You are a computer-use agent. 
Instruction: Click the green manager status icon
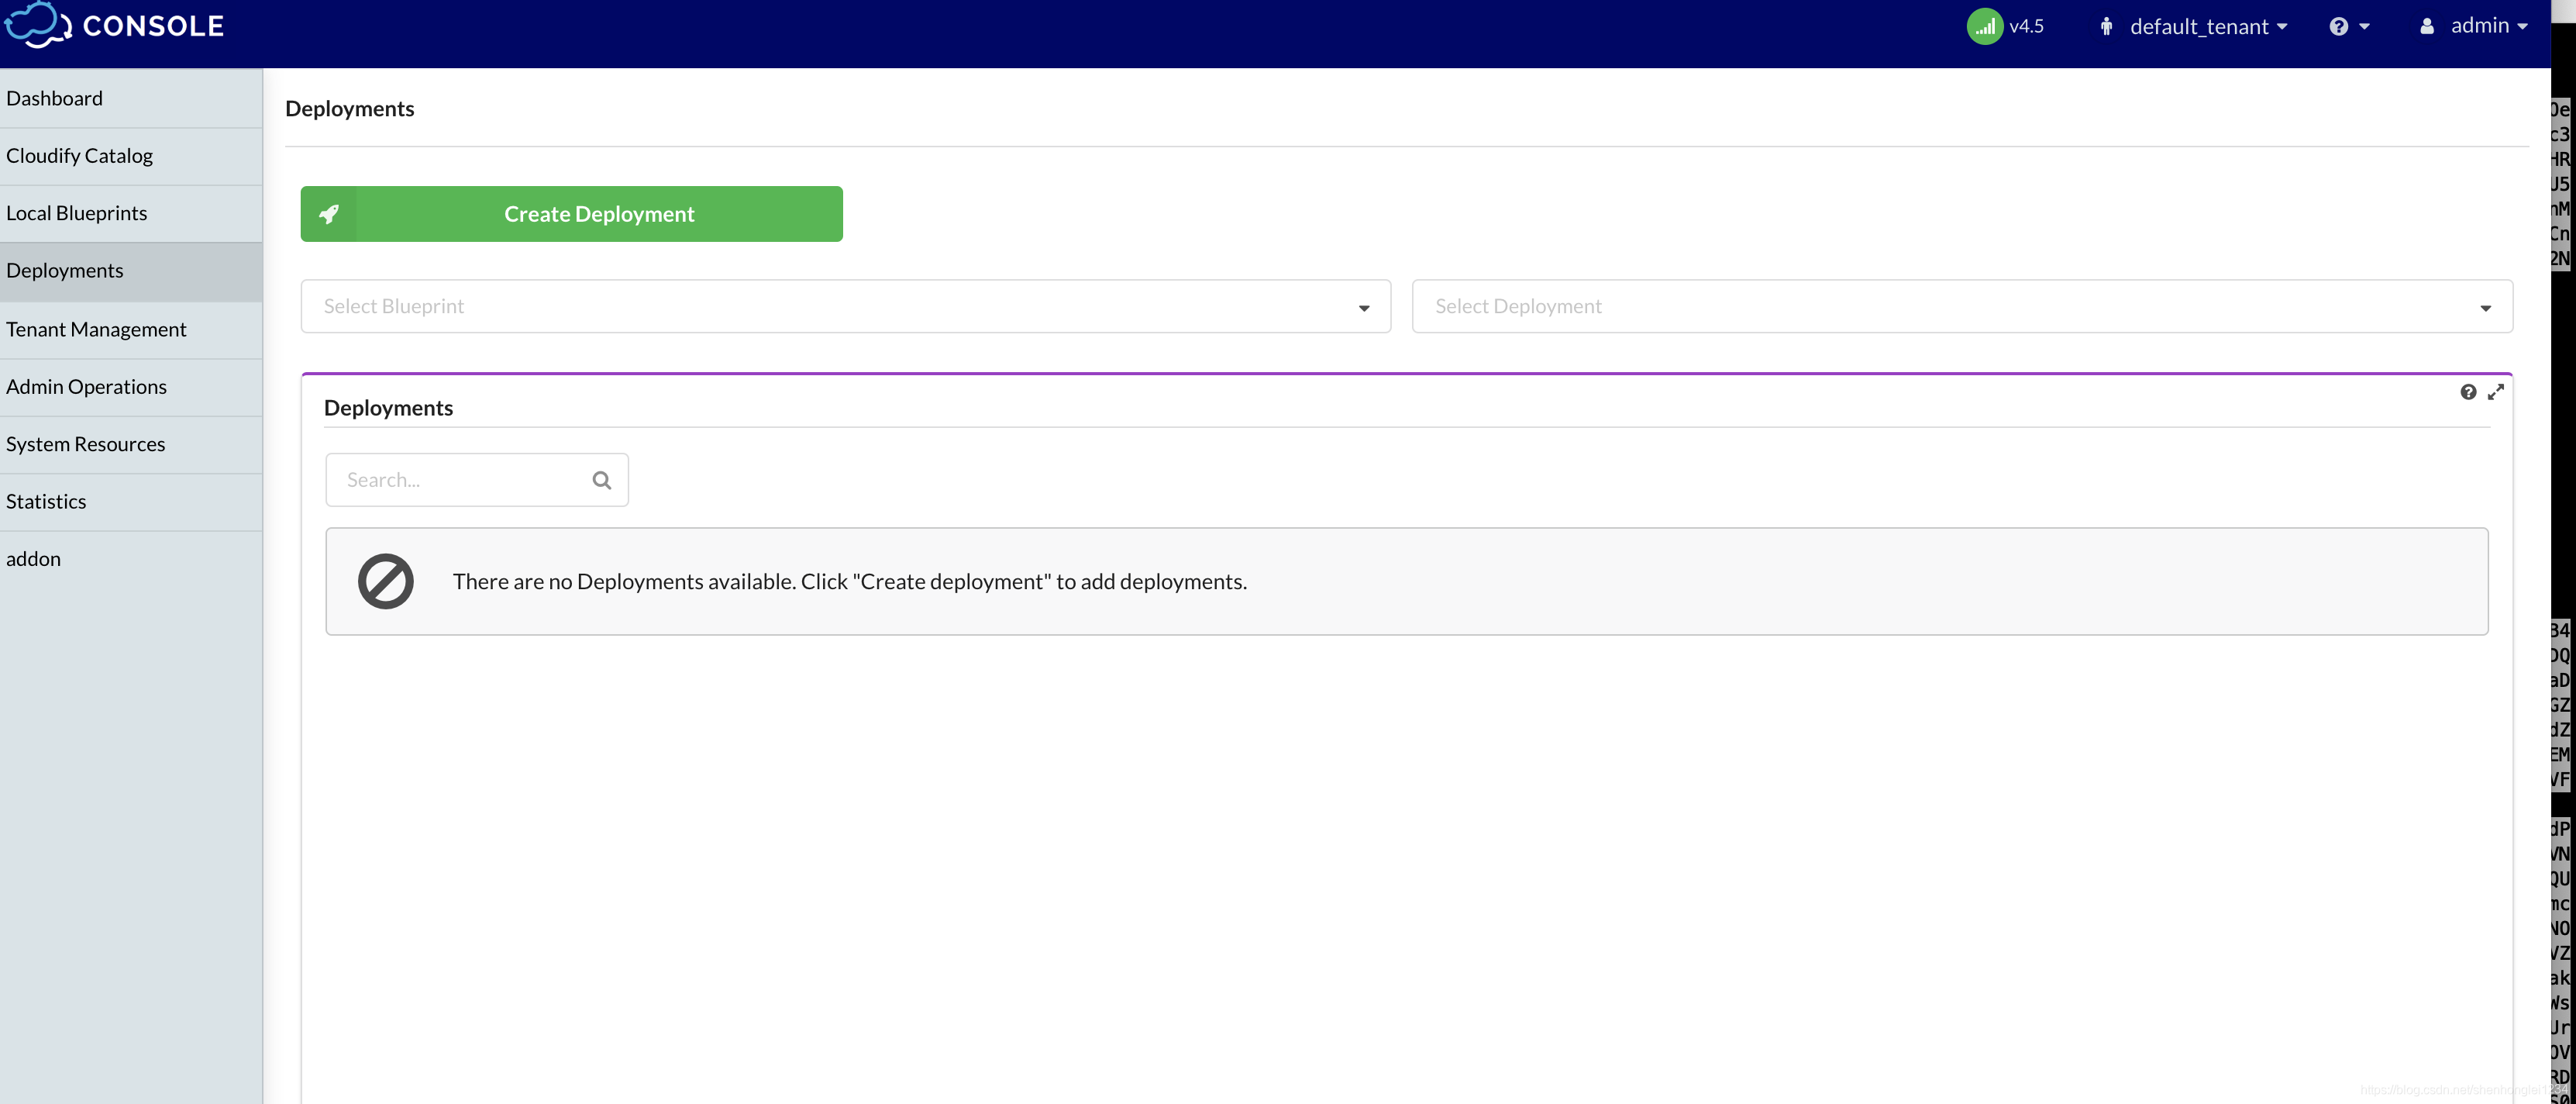(1984, 26)
